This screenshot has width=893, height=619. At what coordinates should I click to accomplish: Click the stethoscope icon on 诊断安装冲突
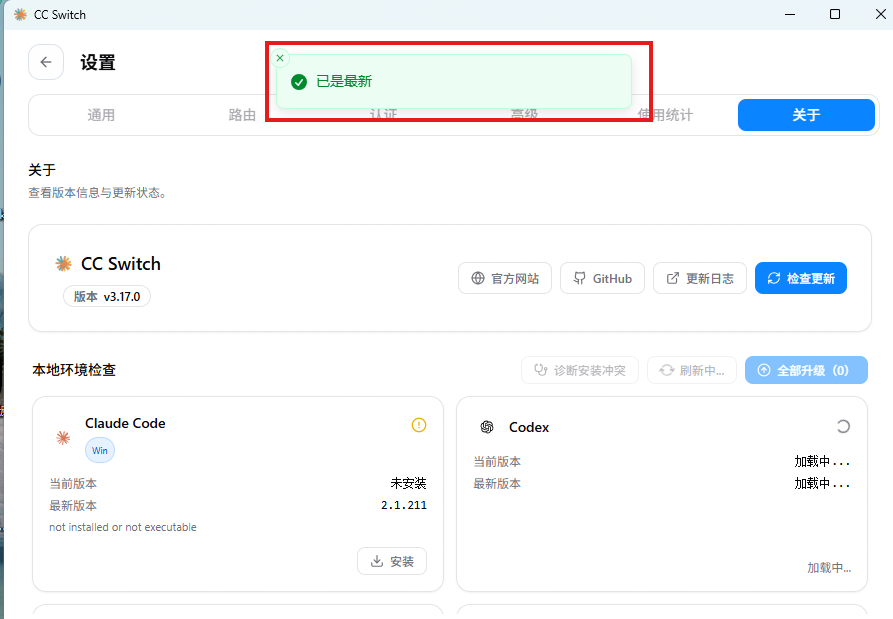540,370
